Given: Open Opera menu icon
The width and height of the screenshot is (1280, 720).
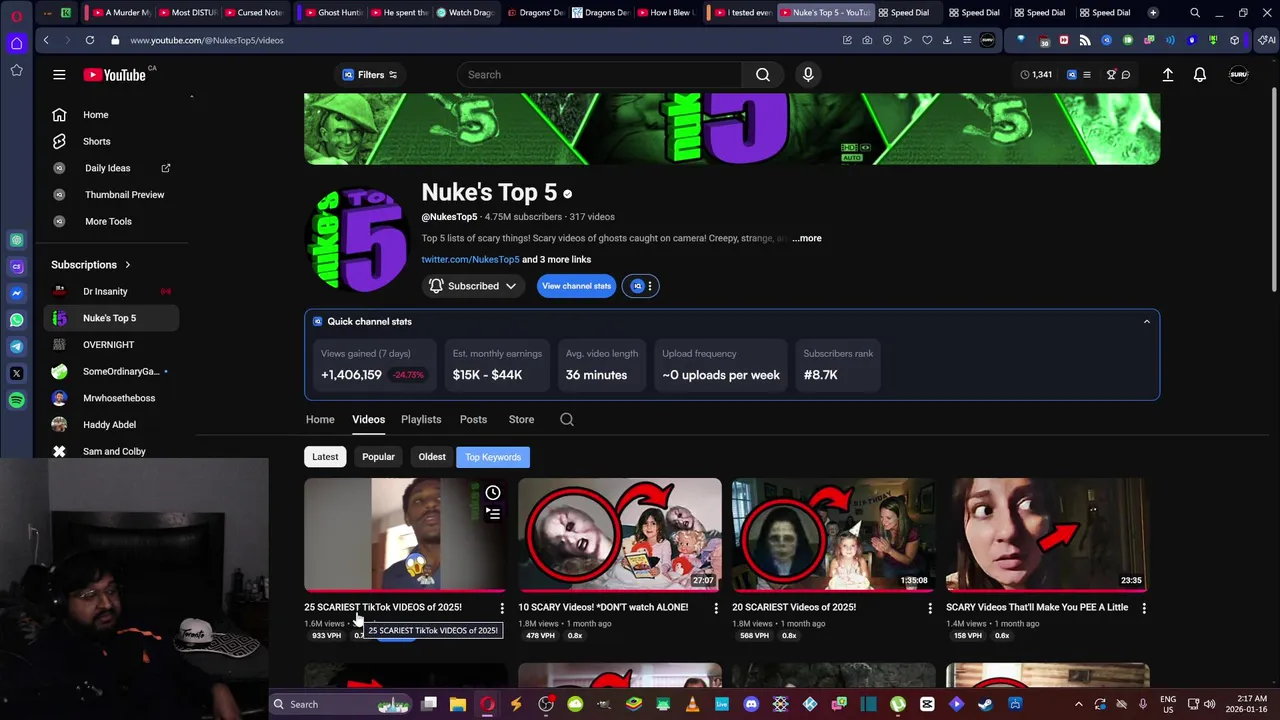Looking at the screenshot, I should click(17, 15).
